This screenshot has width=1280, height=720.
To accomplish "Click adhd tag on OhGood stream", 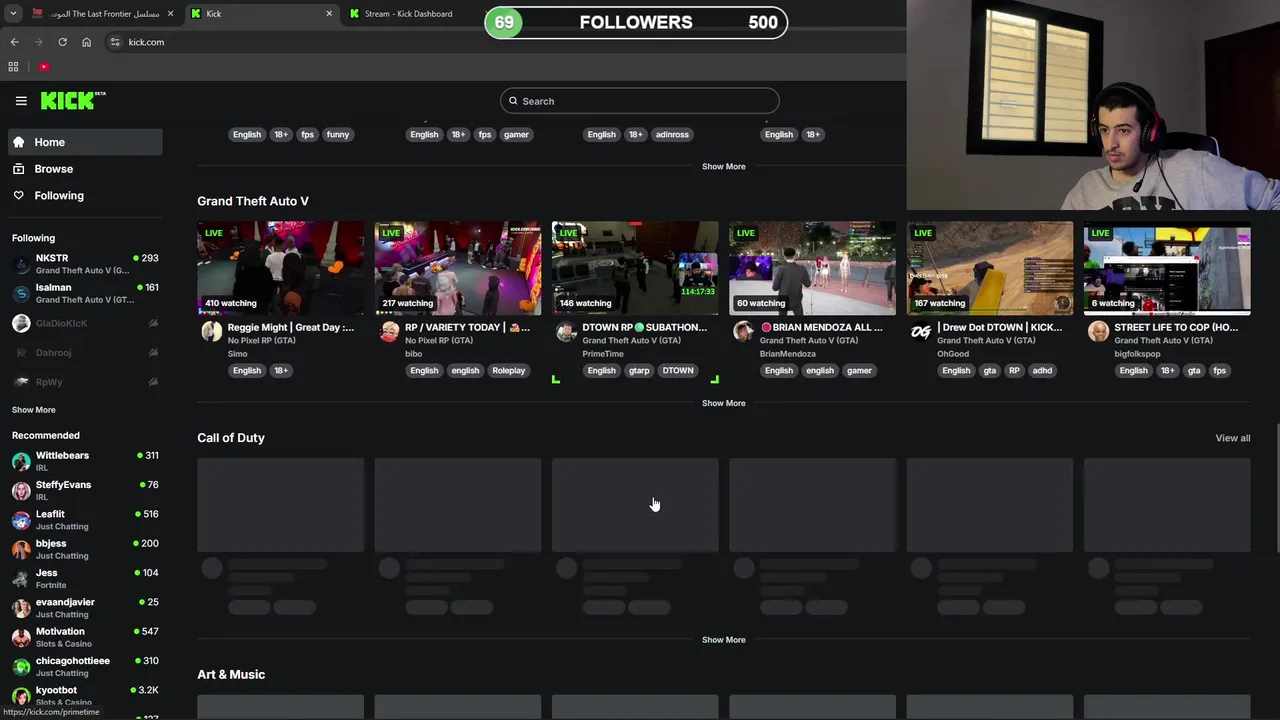I will click(1042, 371).
